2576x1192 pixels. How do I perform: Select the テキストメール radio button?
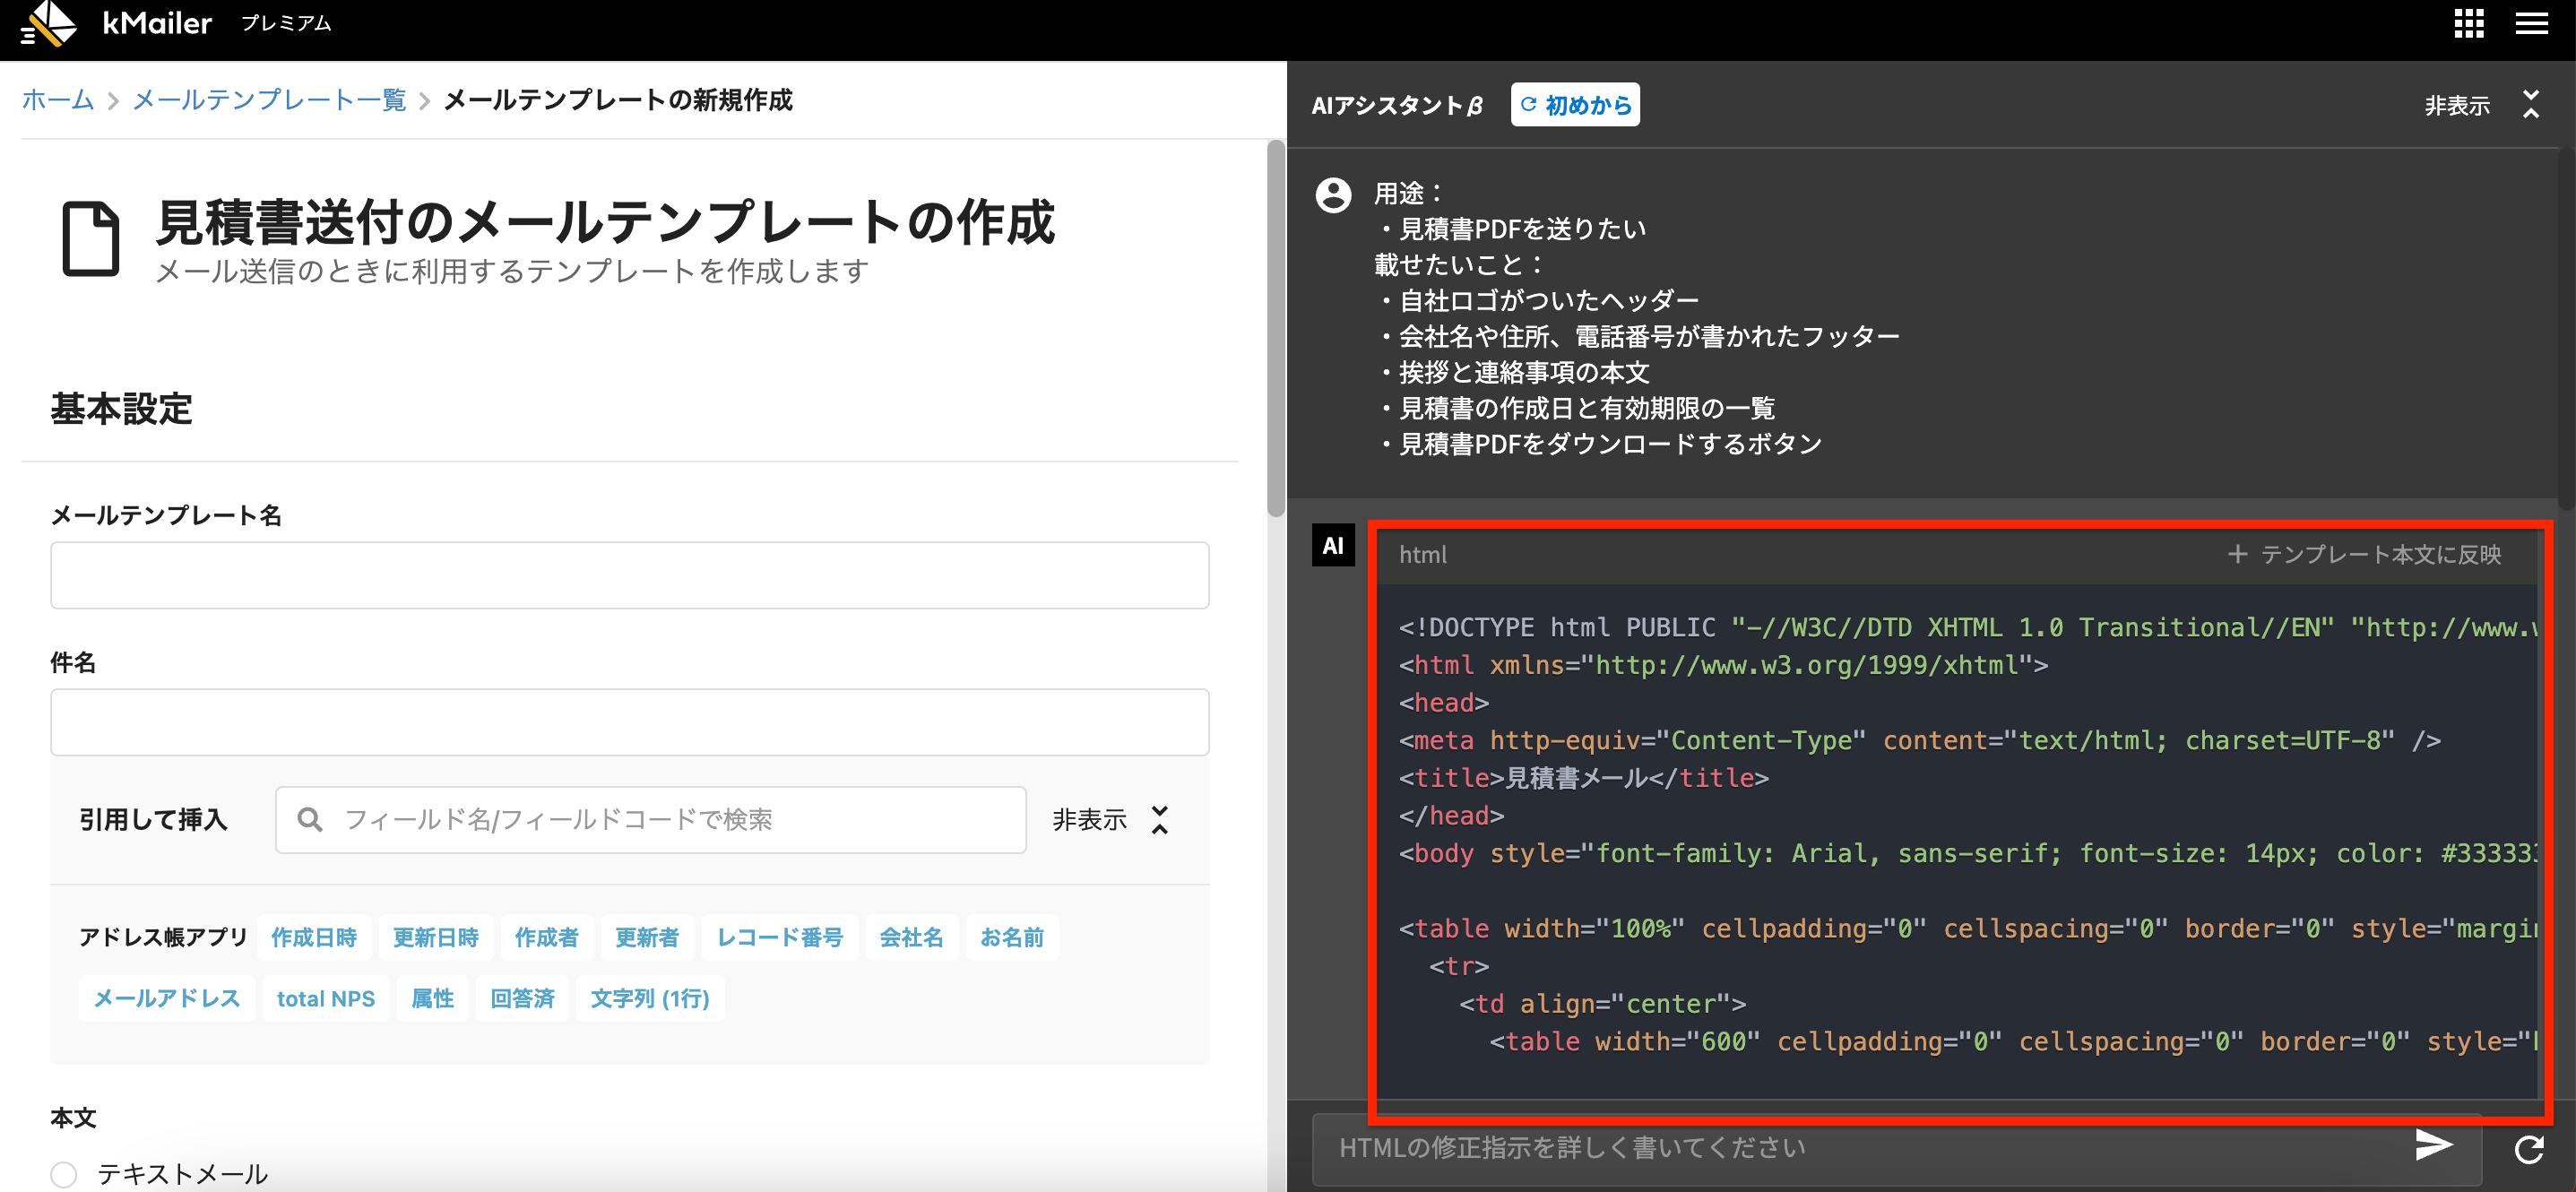pyautogui.click(x=64, y=1174)
